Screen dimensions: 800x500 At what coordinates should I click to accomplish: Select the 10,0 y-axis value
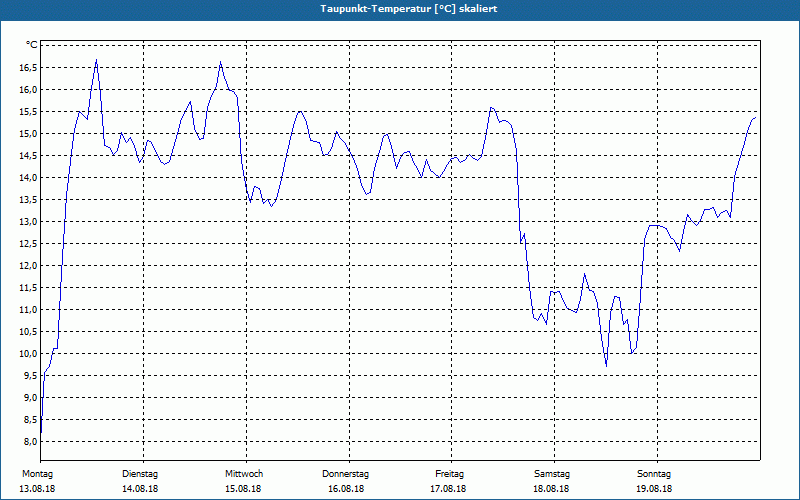[28, 354]
